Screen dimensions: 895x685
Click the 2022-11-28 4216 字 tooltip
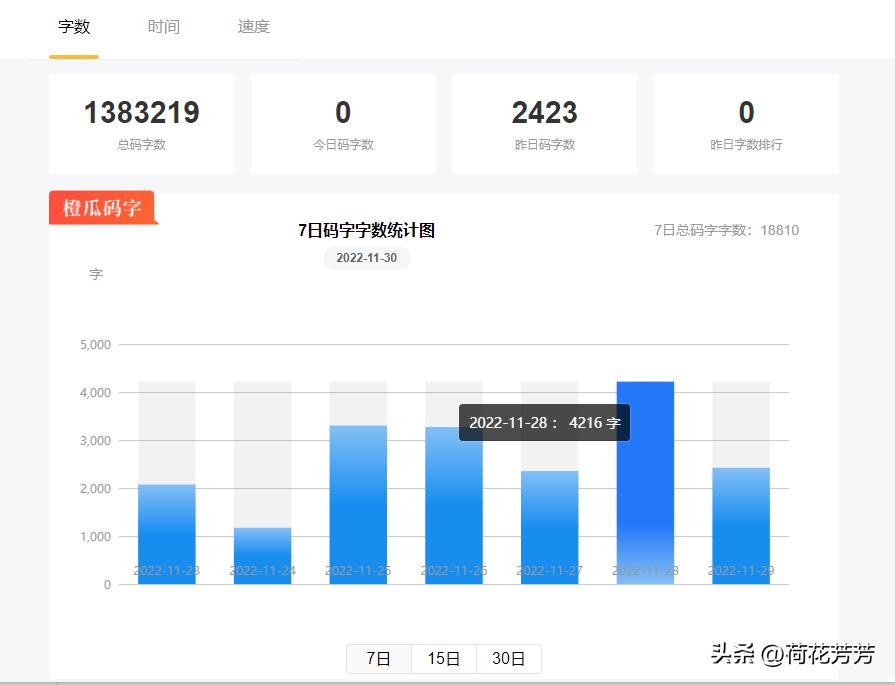click(x=544, y=423)
